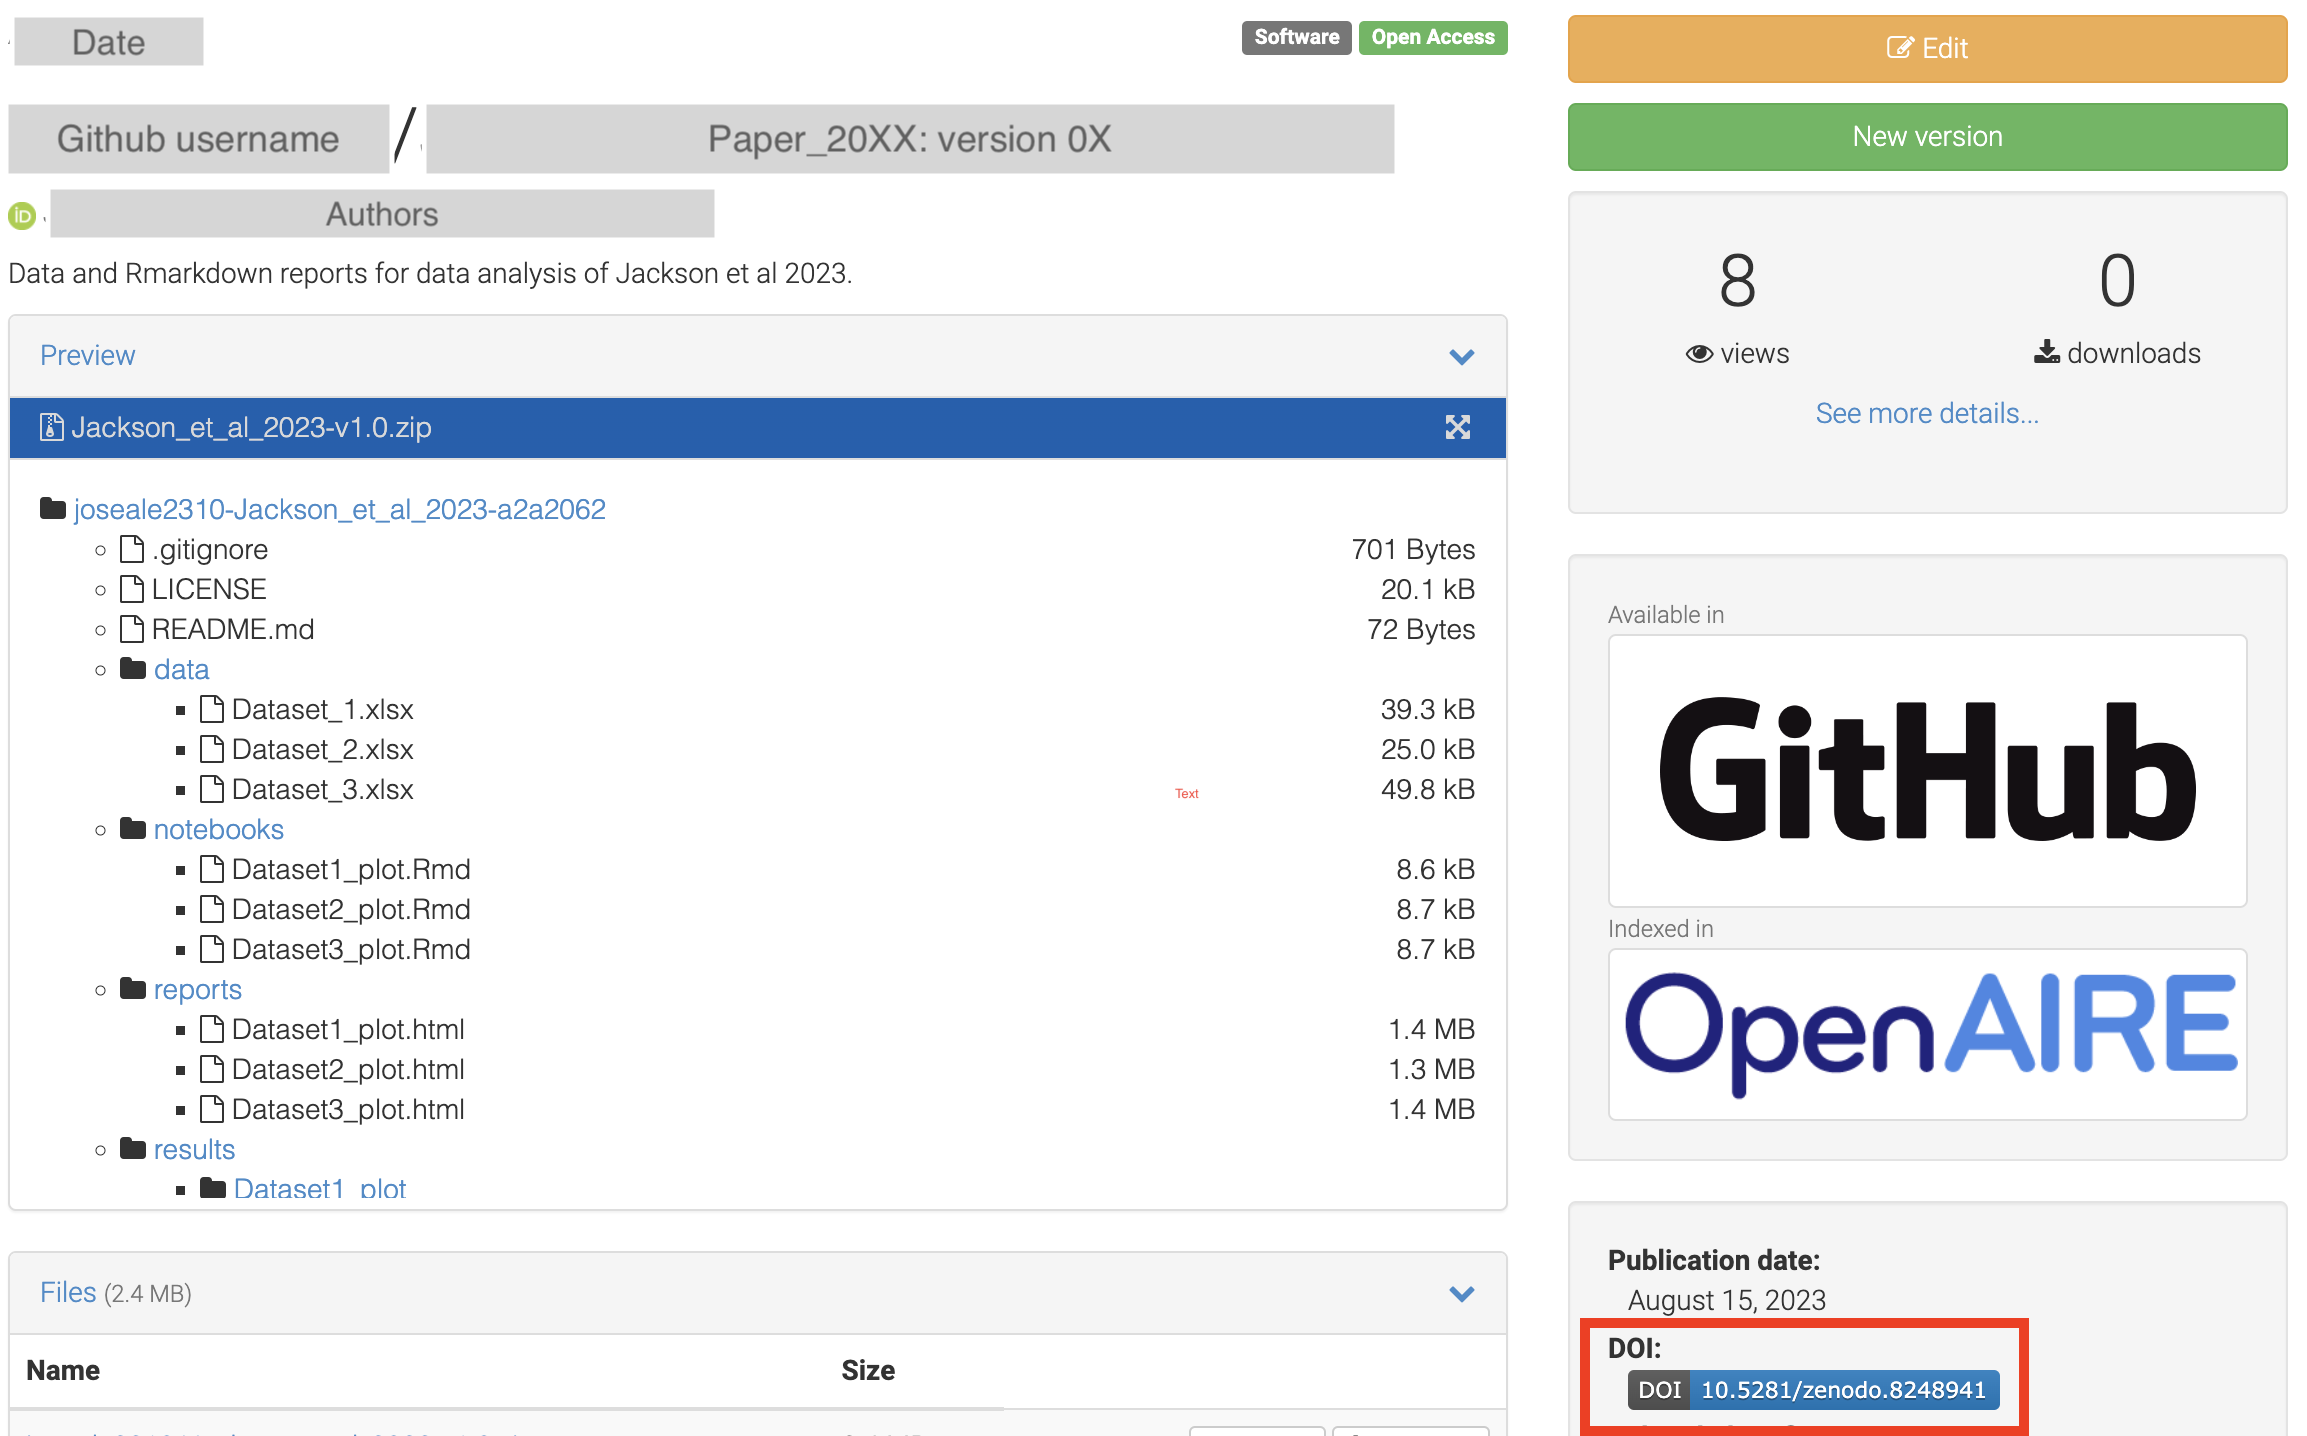The width and height of the screenshot is (2307, 1436).
Task: Click the Files panel title
Action: pyautogui.click(x=68, y=1292)
